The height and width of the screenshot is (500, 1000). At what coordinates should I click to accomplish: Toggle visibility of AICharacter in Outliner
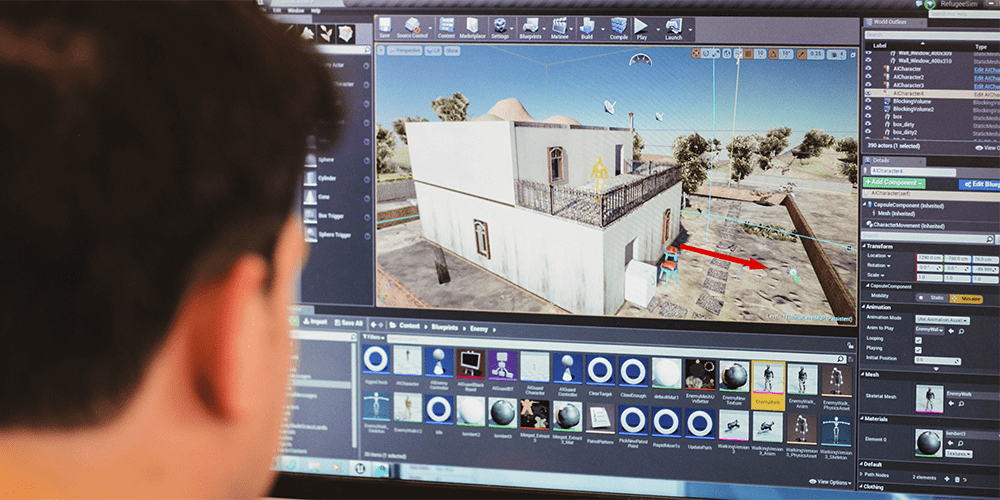[868, 69]
